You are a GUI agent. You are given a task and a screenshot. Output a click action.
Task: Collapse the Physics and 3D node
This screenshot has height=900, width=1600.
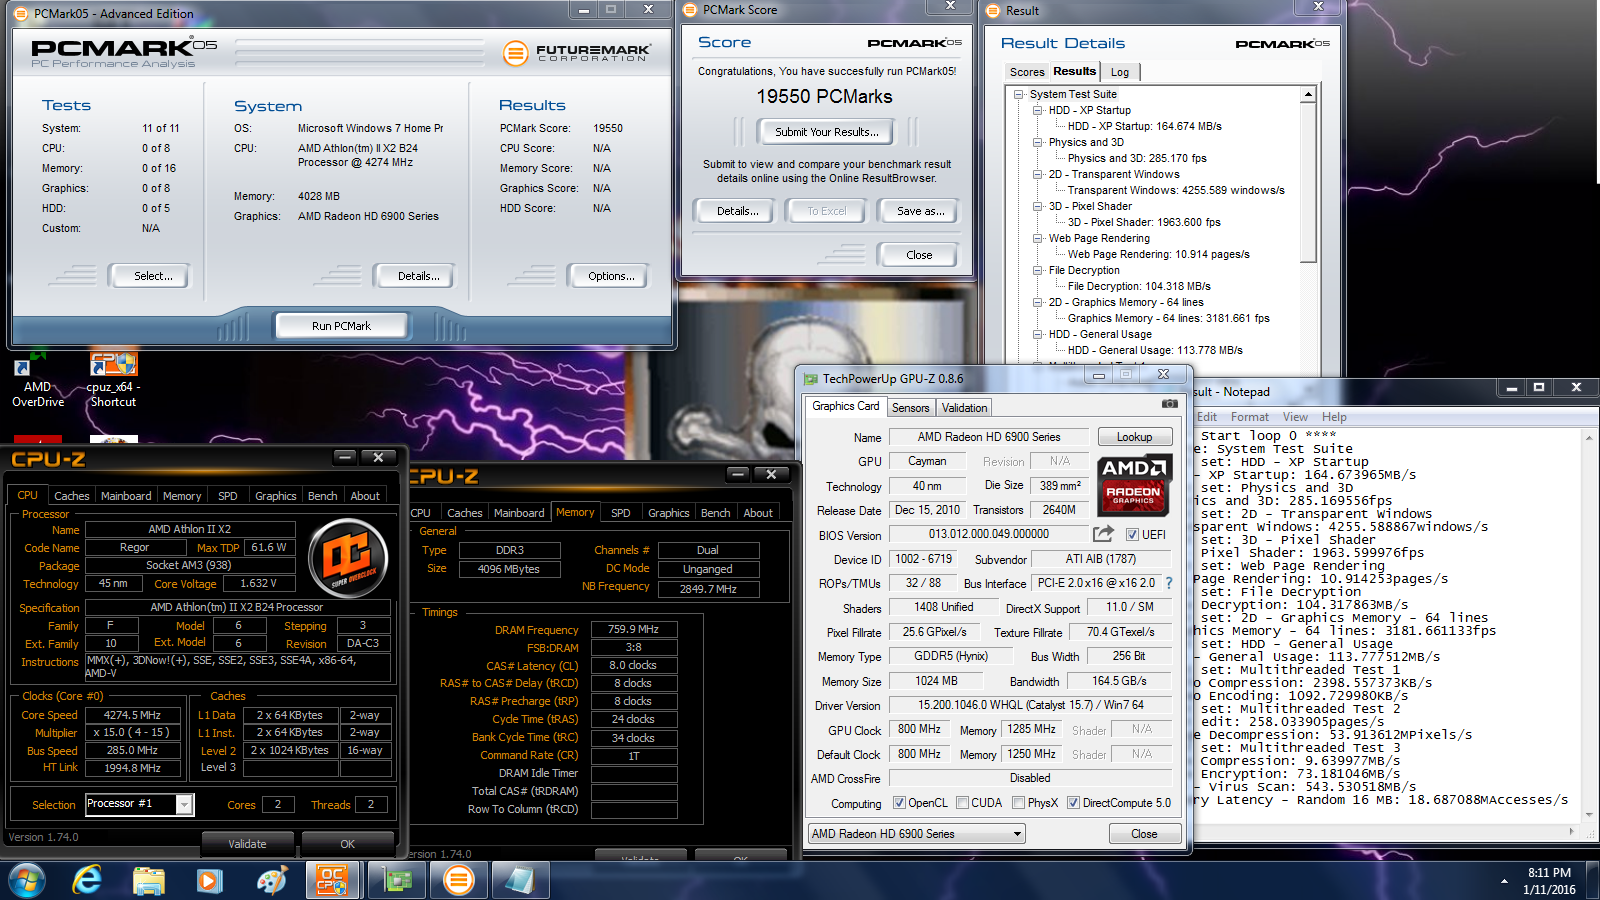1037,143
